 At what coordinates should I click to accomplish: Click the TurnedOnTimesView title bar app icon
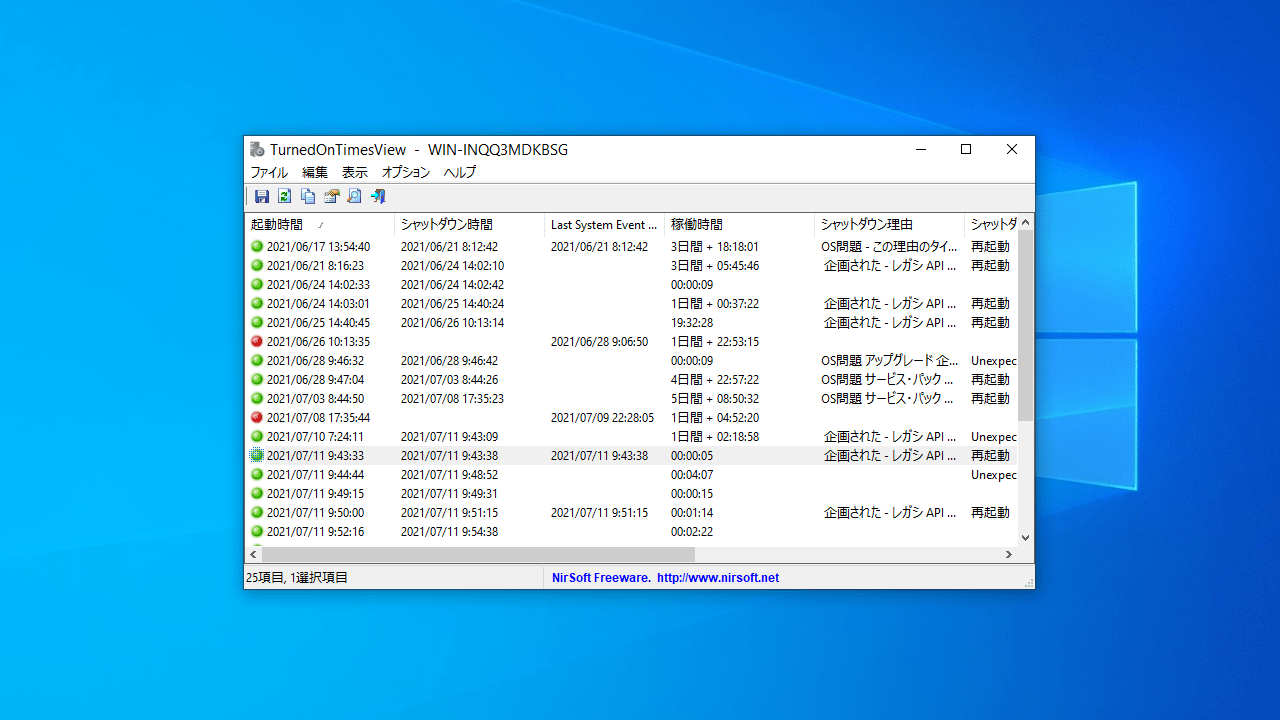pos(257,149)
